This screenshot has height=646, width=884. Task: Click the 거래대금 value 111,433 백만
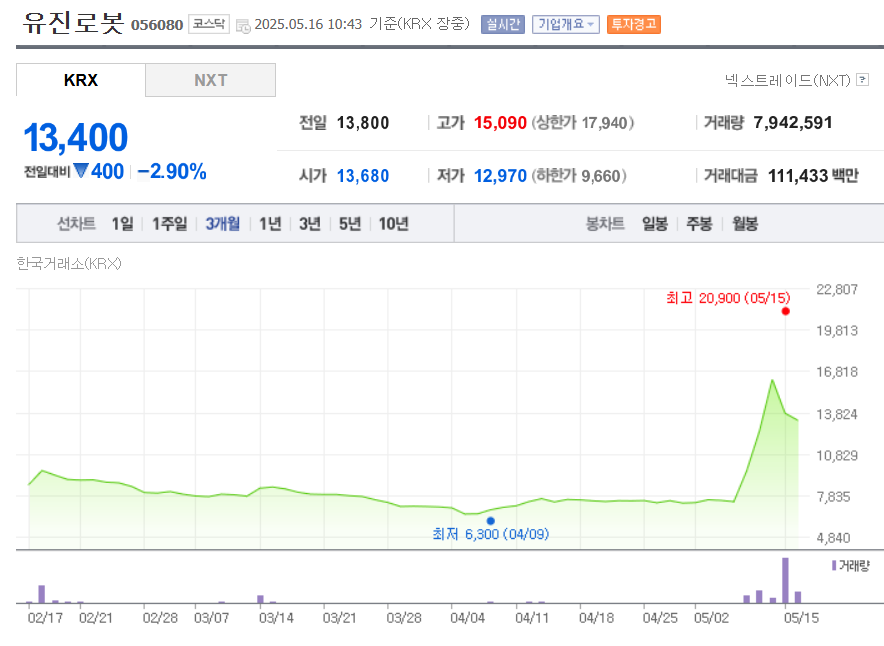[813, 176]
